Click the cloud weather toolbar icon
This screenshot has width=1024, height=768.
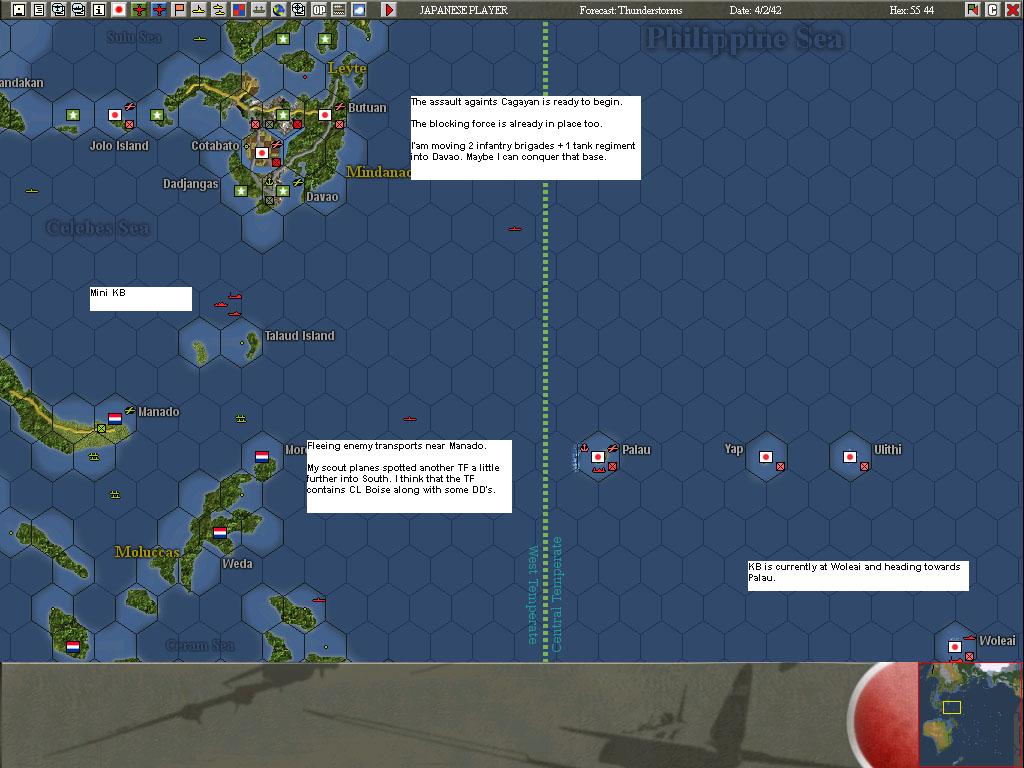(x=359, y=10)
